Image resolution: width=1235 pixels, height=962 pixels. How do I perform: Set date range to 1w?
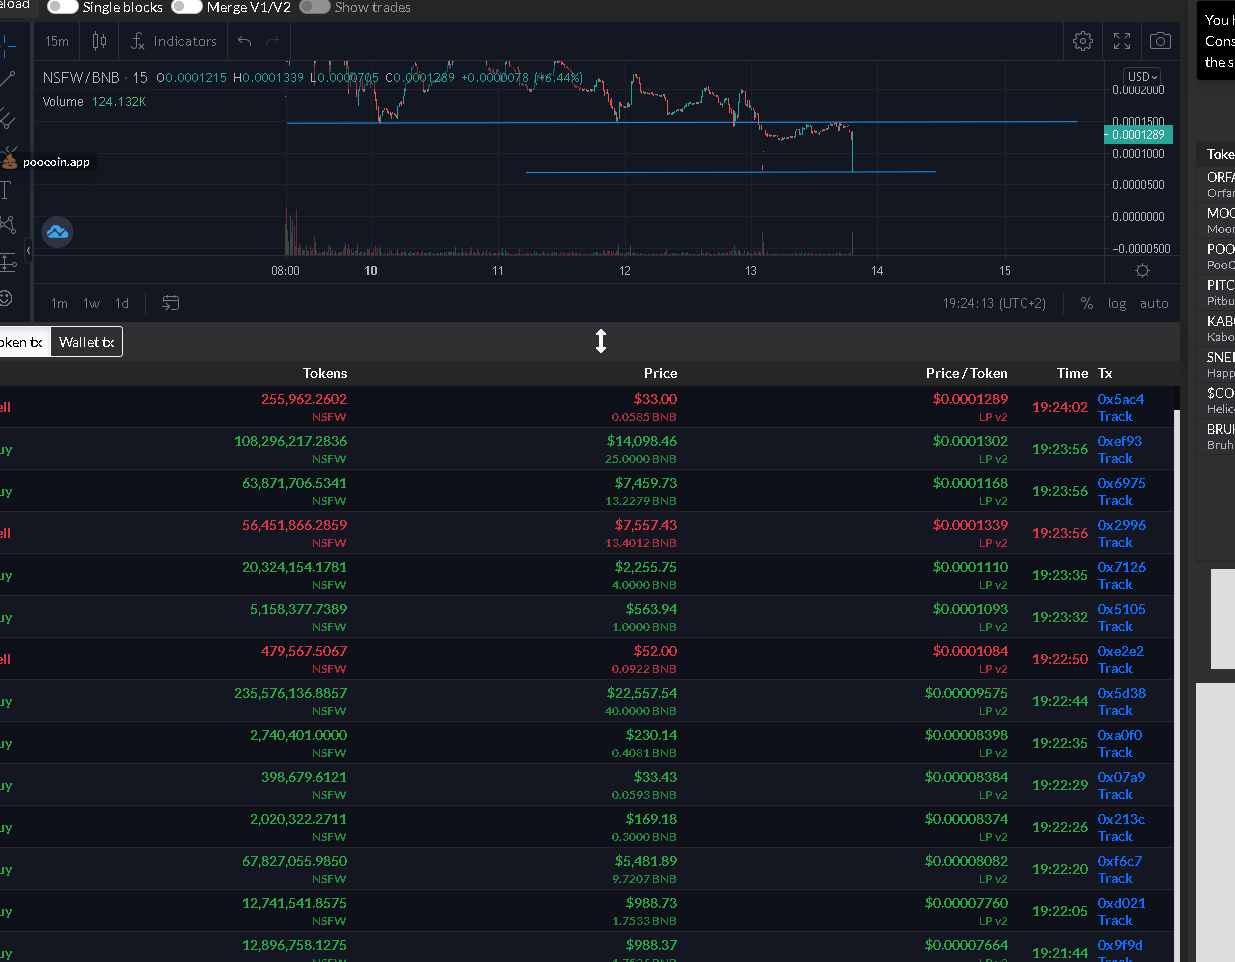[x=91, y=303]
